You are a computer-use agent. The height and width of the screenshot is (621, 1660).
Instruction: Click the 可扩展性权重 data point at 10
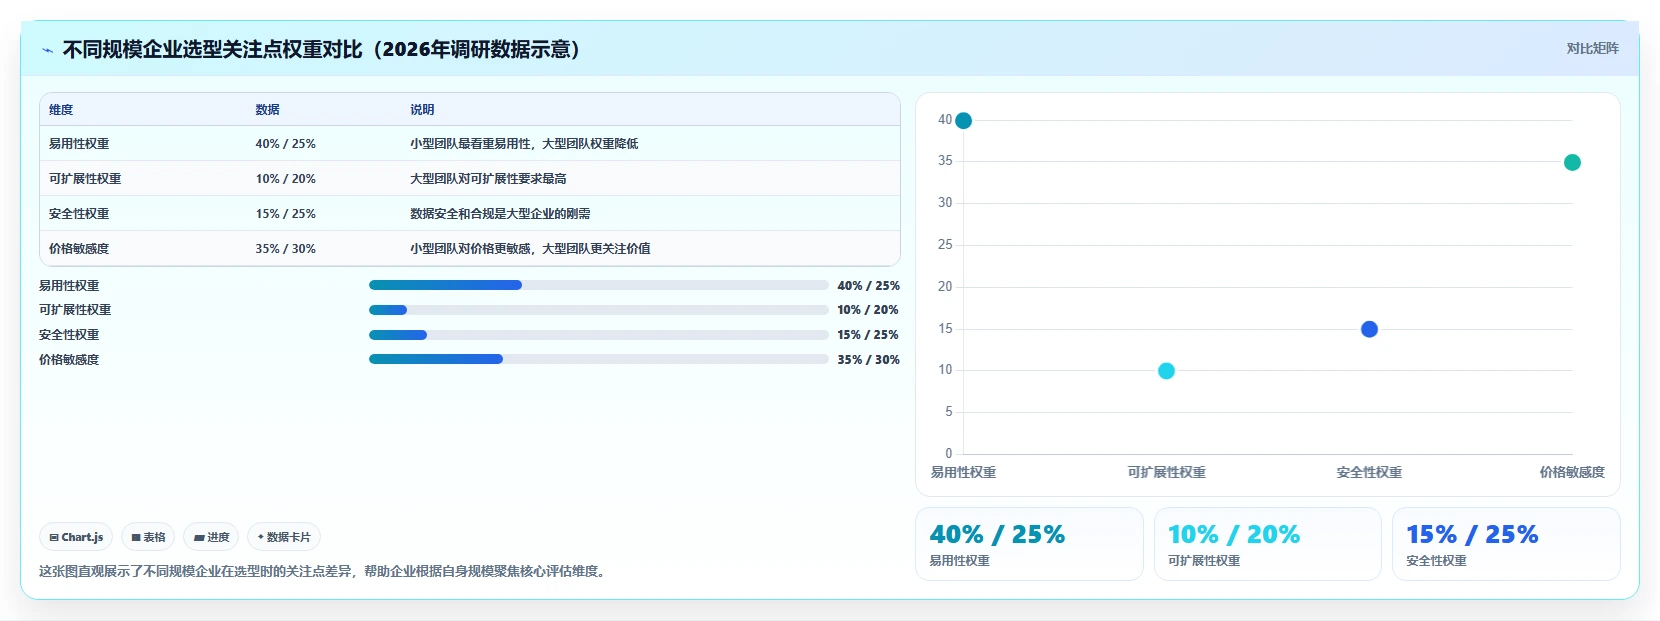[1166, 371]
